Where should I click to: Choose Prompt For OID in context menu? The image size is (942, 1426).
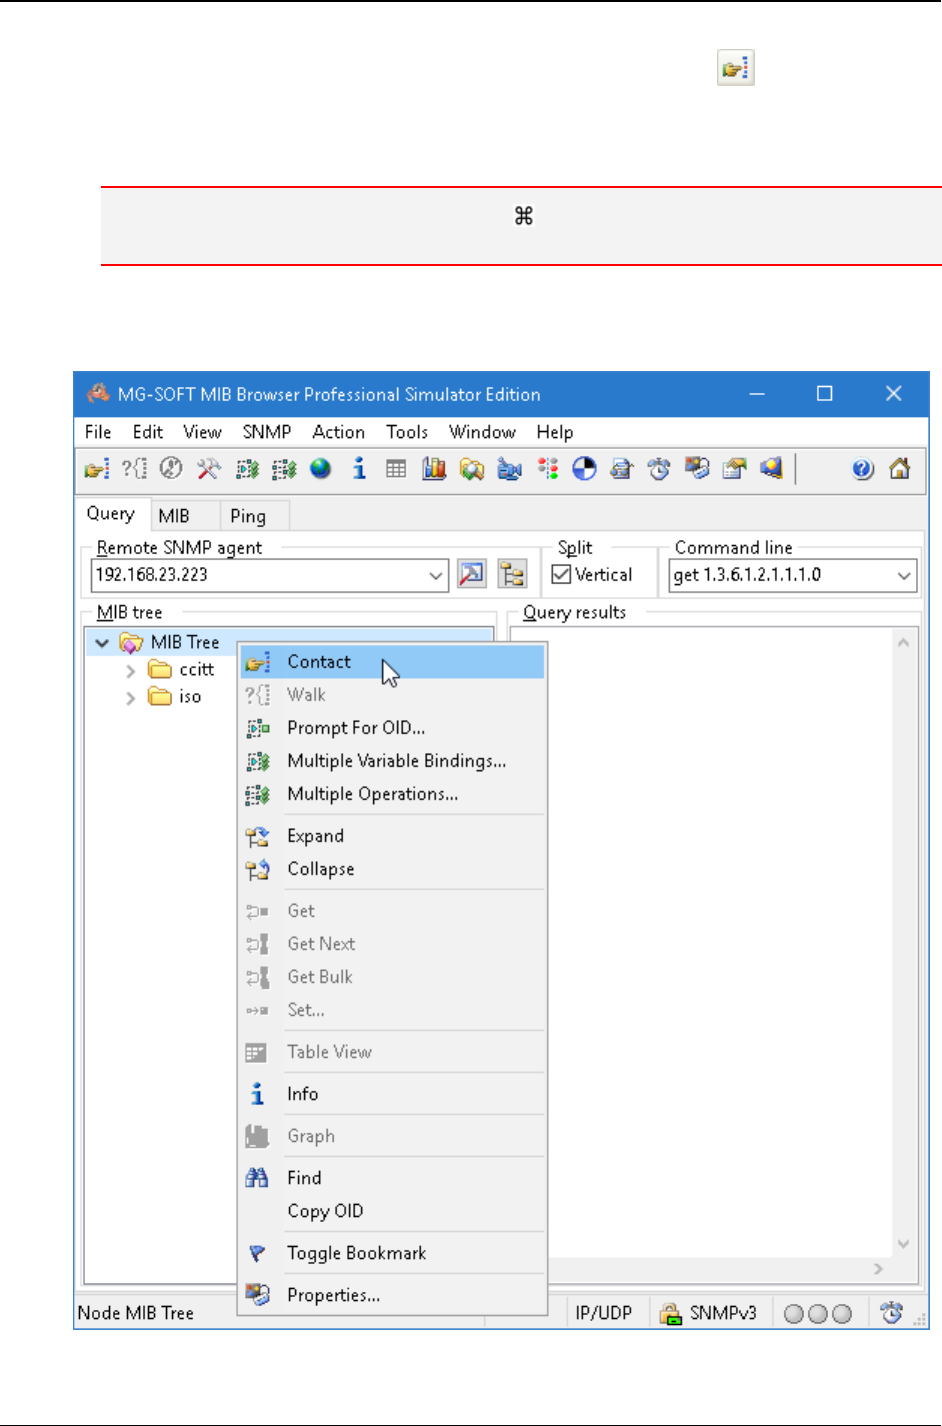pos(392,728)
